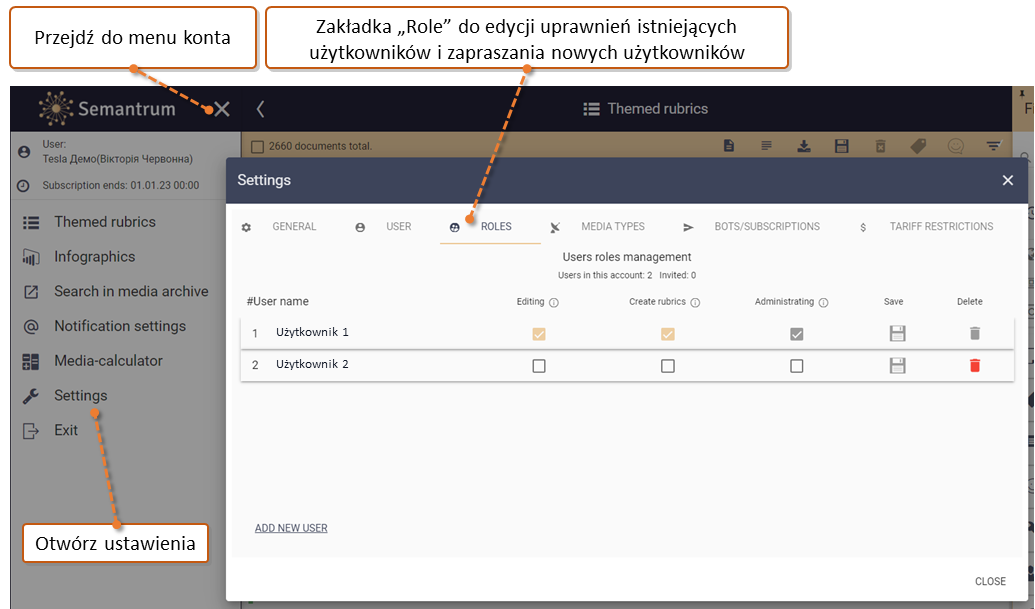This screenshot has width=1035, height=609.
Task: Toggle Administrating checkbox for Użytkownik 1
Action: (x=797, y=334)
